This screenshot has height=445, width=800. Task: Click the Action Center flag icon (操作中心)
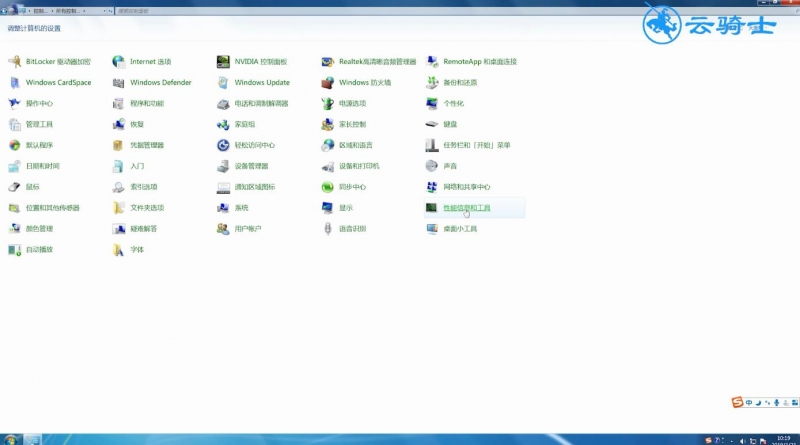click(15, 104)
